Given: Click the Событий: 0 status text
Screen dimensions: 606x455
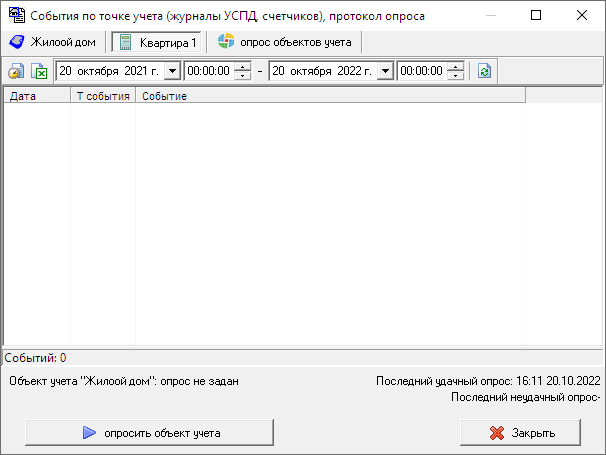Looking at the screenshot, I should (x=36, y=358).
